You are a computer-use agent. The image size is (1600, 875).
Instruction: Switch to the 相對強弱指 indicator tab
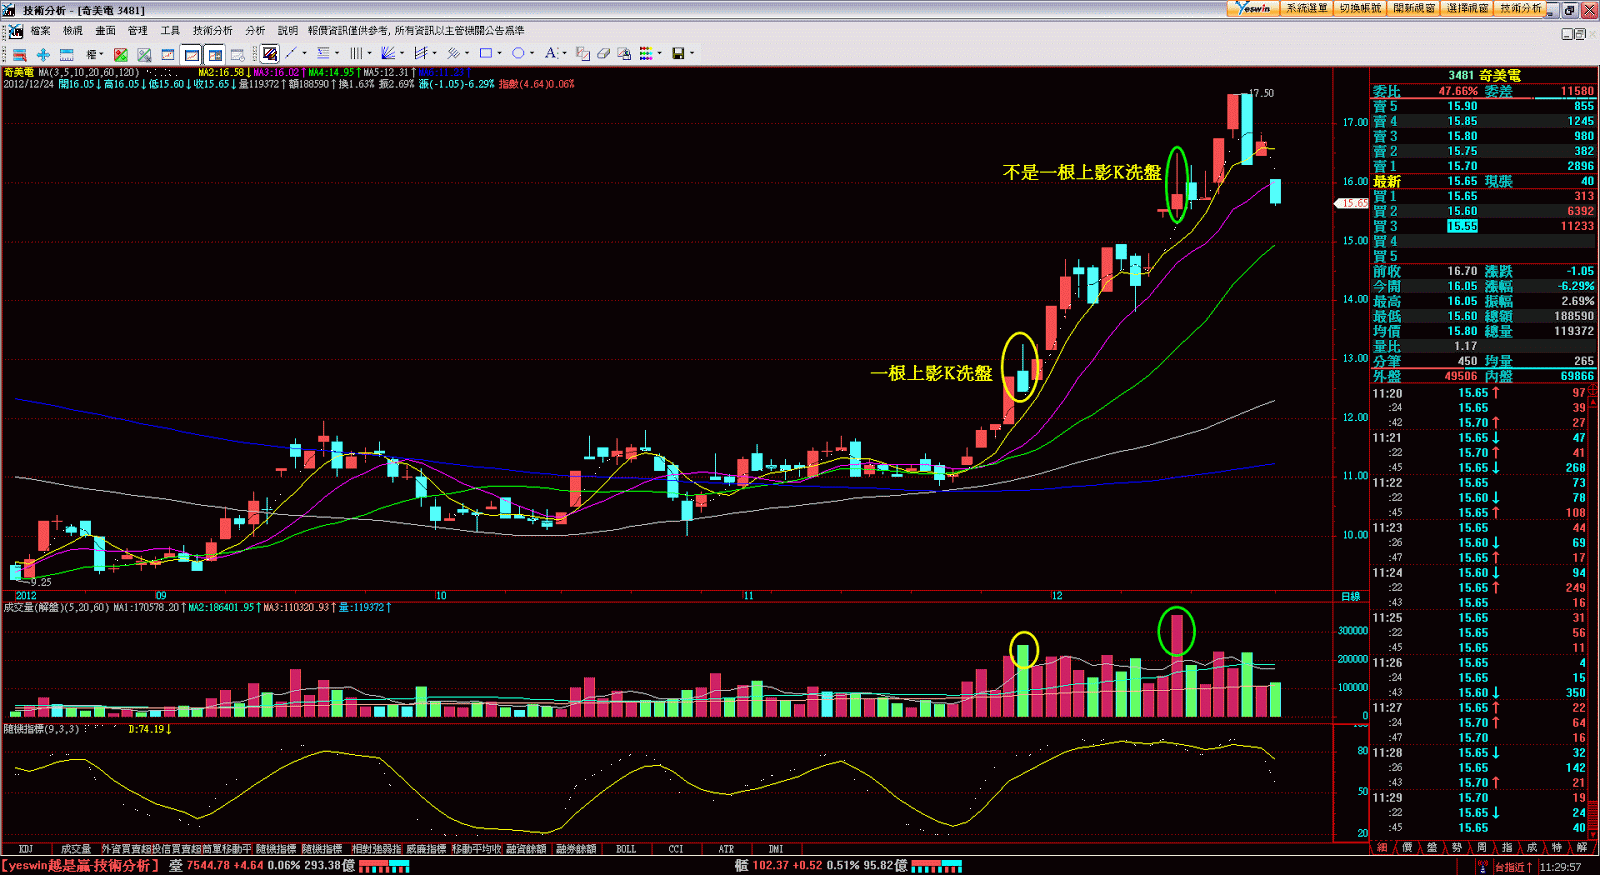tap(376, 849)
